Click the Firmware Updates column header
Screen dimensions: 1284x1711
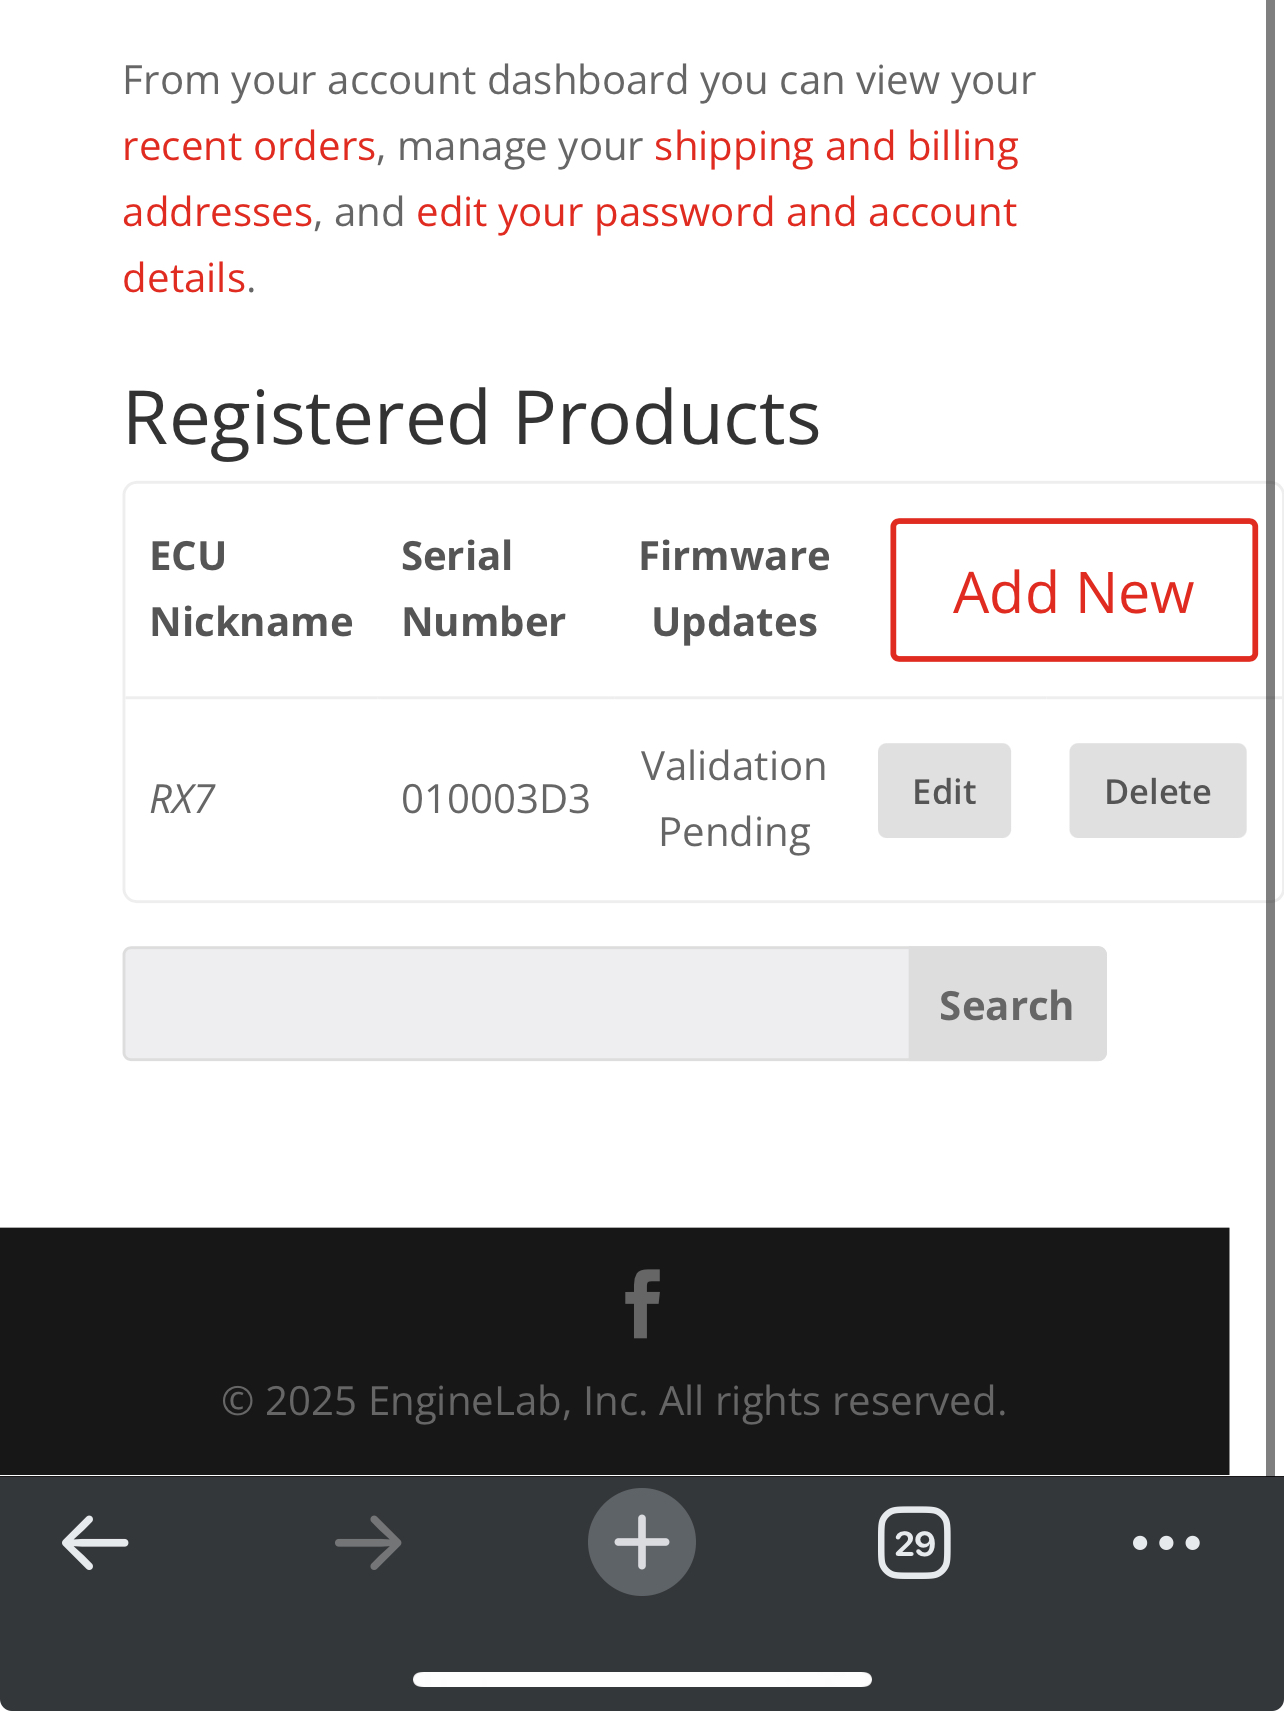click(734, 589)
